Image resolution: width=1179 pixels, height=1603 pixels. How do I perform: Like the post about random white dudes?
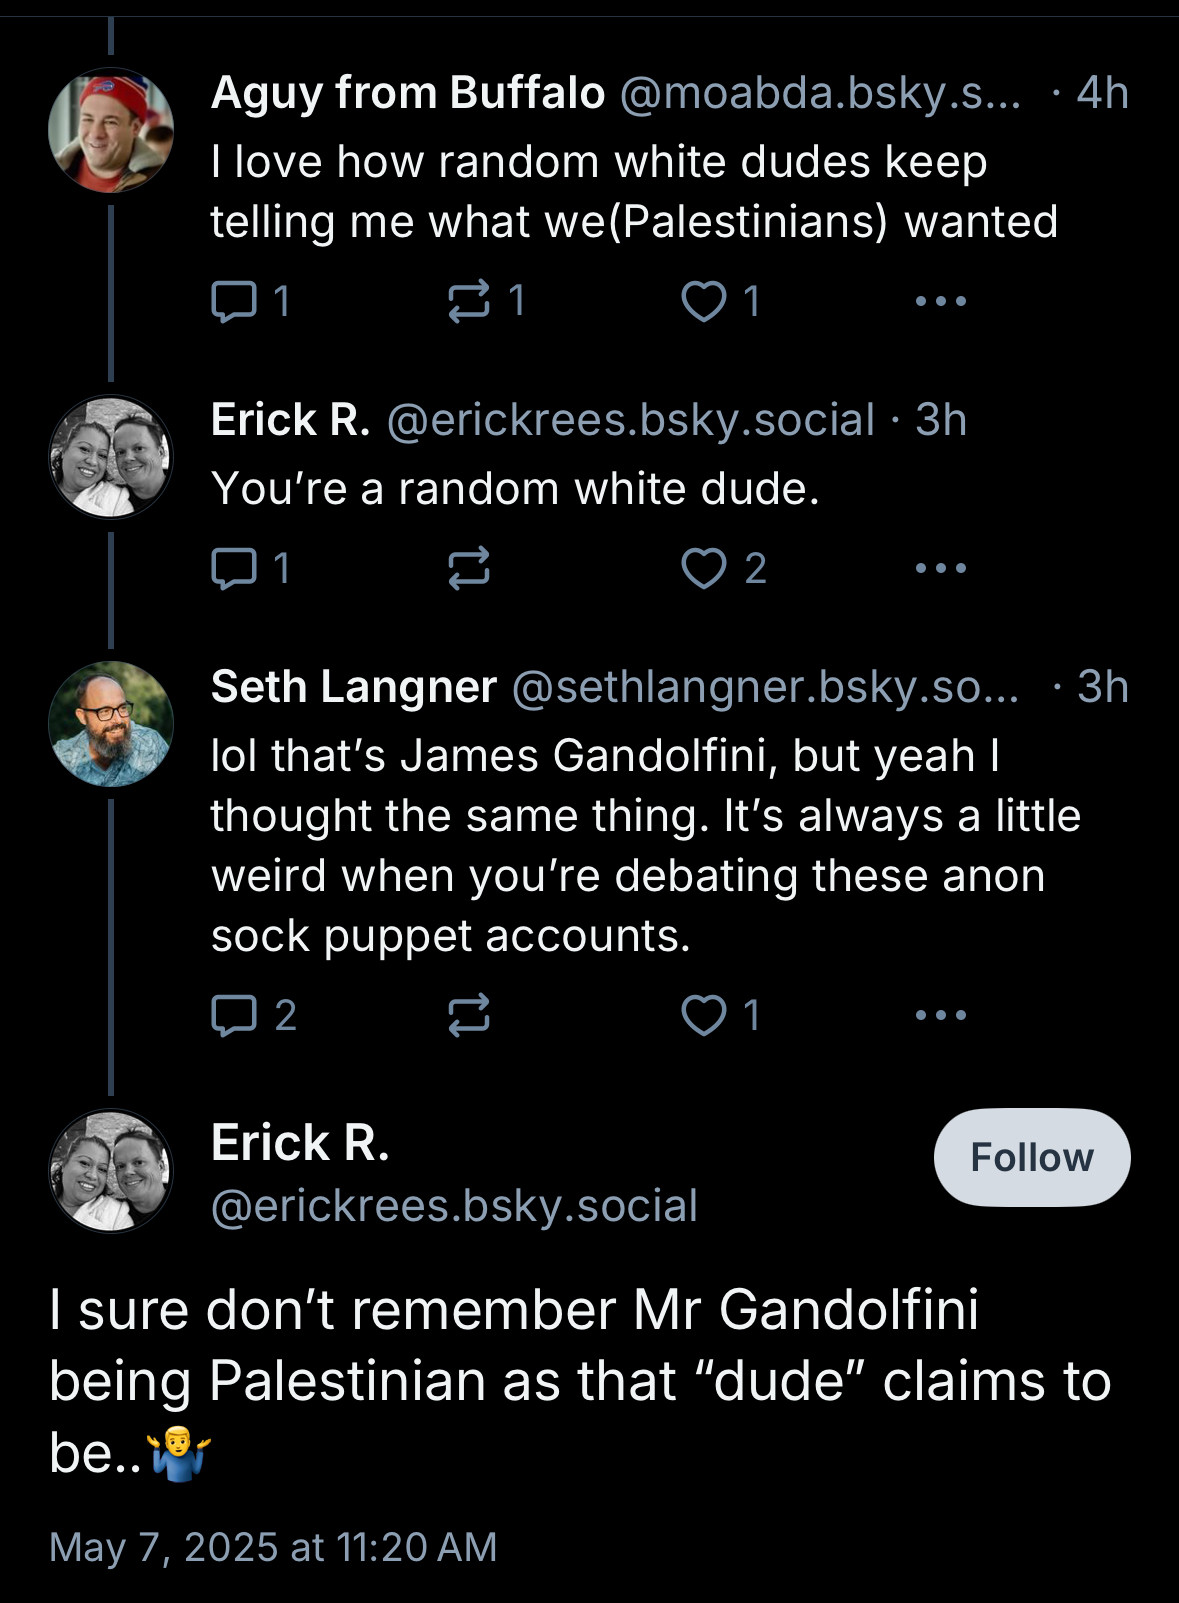[x=720, y=300]
